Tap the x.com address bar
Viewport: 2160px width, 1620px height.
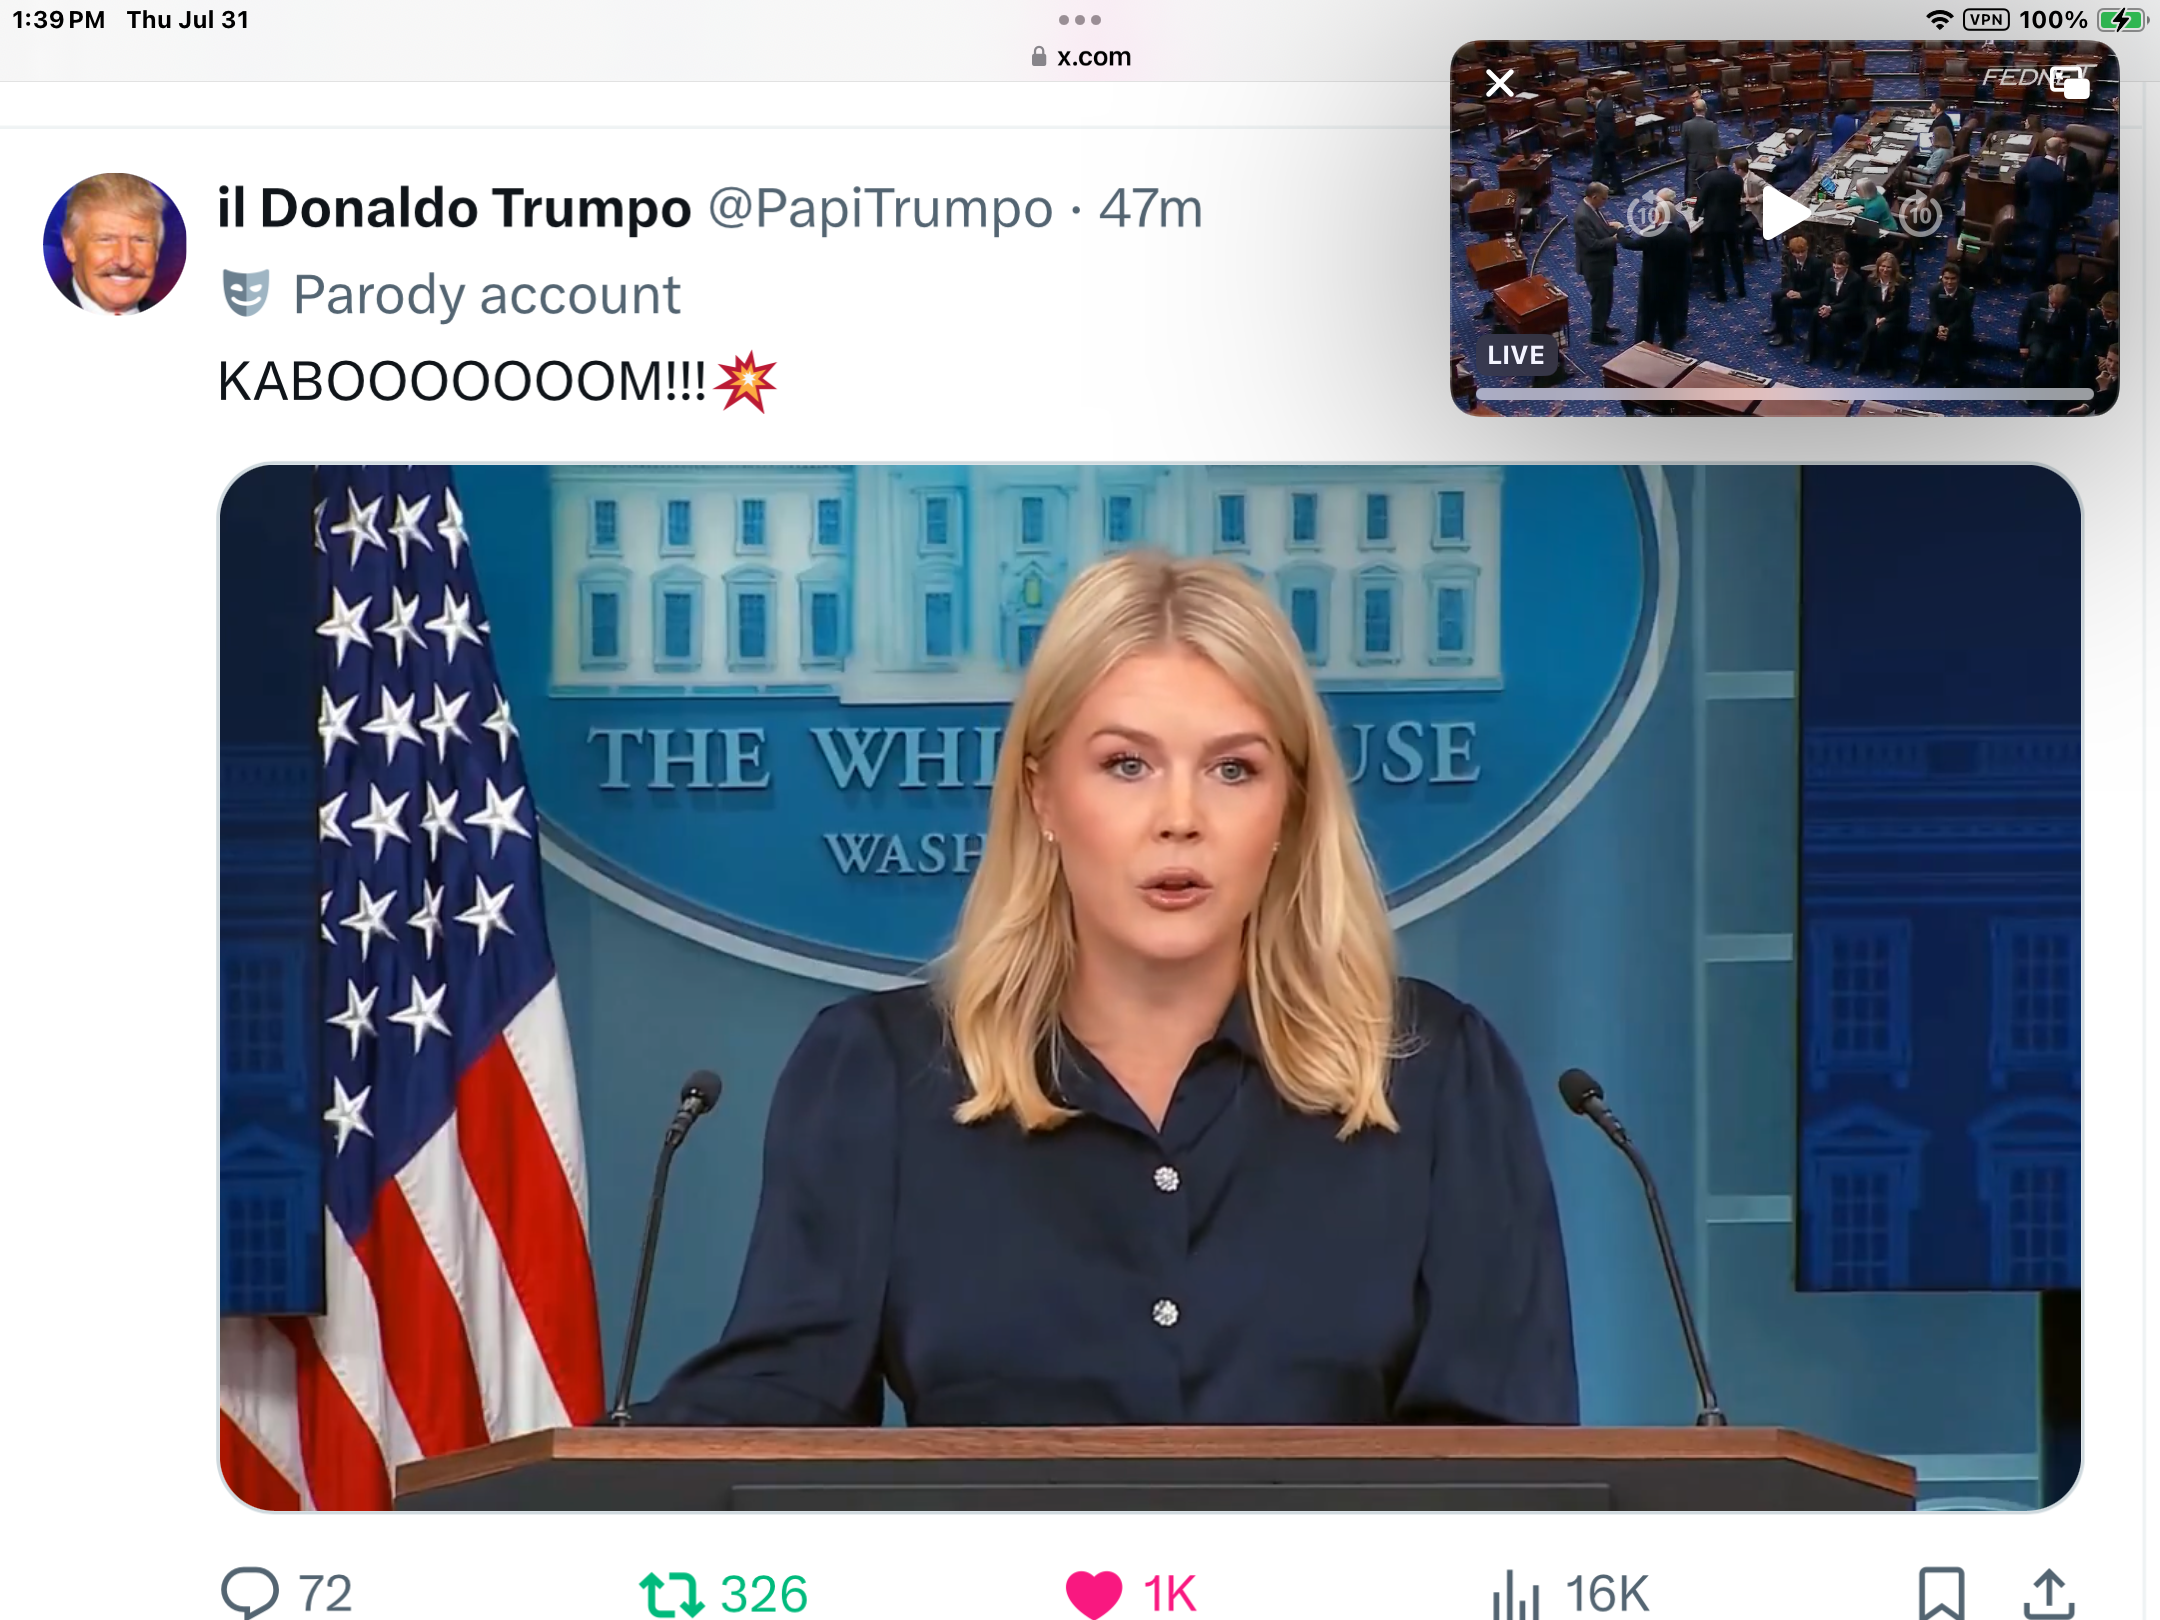pos(1081,57)
